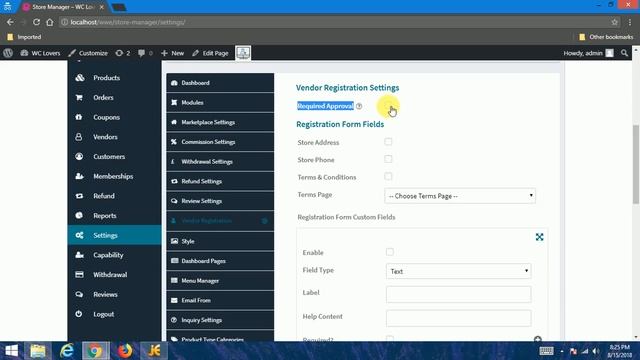Screen dimensions: 640x360
Task: Click the Chrome home button
Action: tap(50, 22)
